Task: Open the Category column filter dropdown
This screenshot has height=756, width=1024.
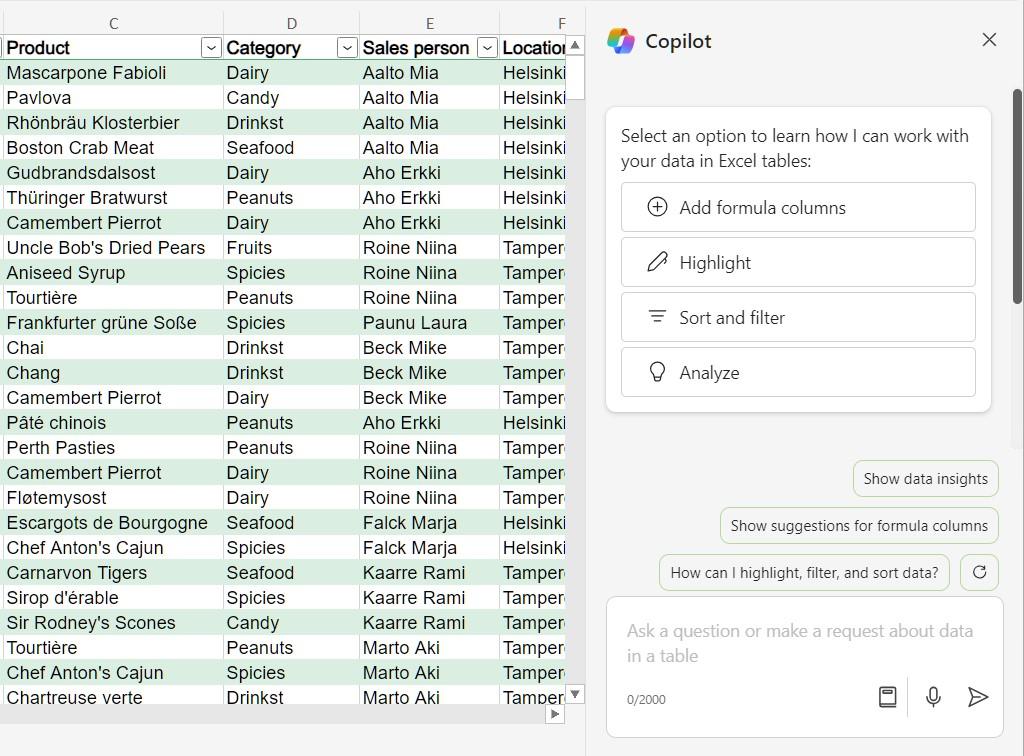Action: point(347,48)
